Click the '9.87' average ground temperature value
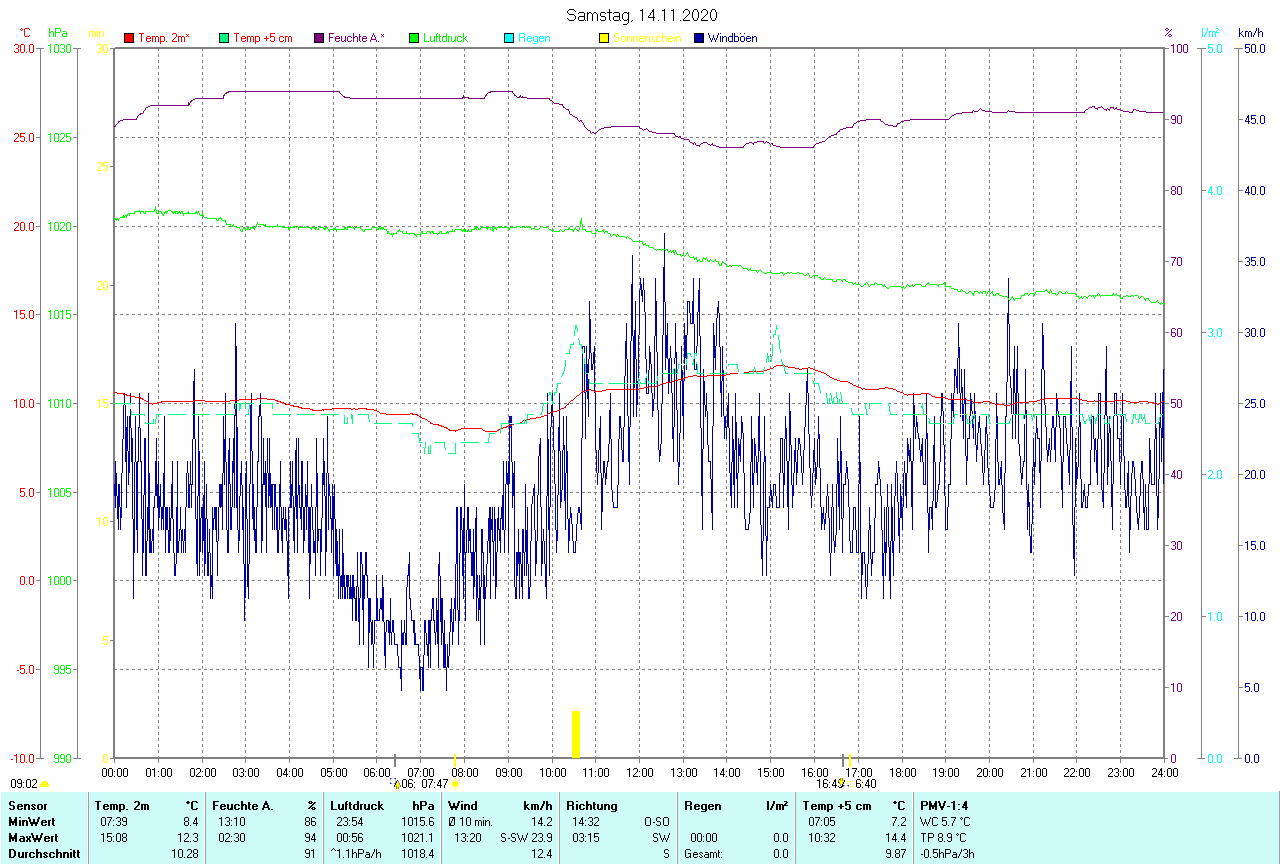Screen dimensions: 1280x864 [895, 854]
